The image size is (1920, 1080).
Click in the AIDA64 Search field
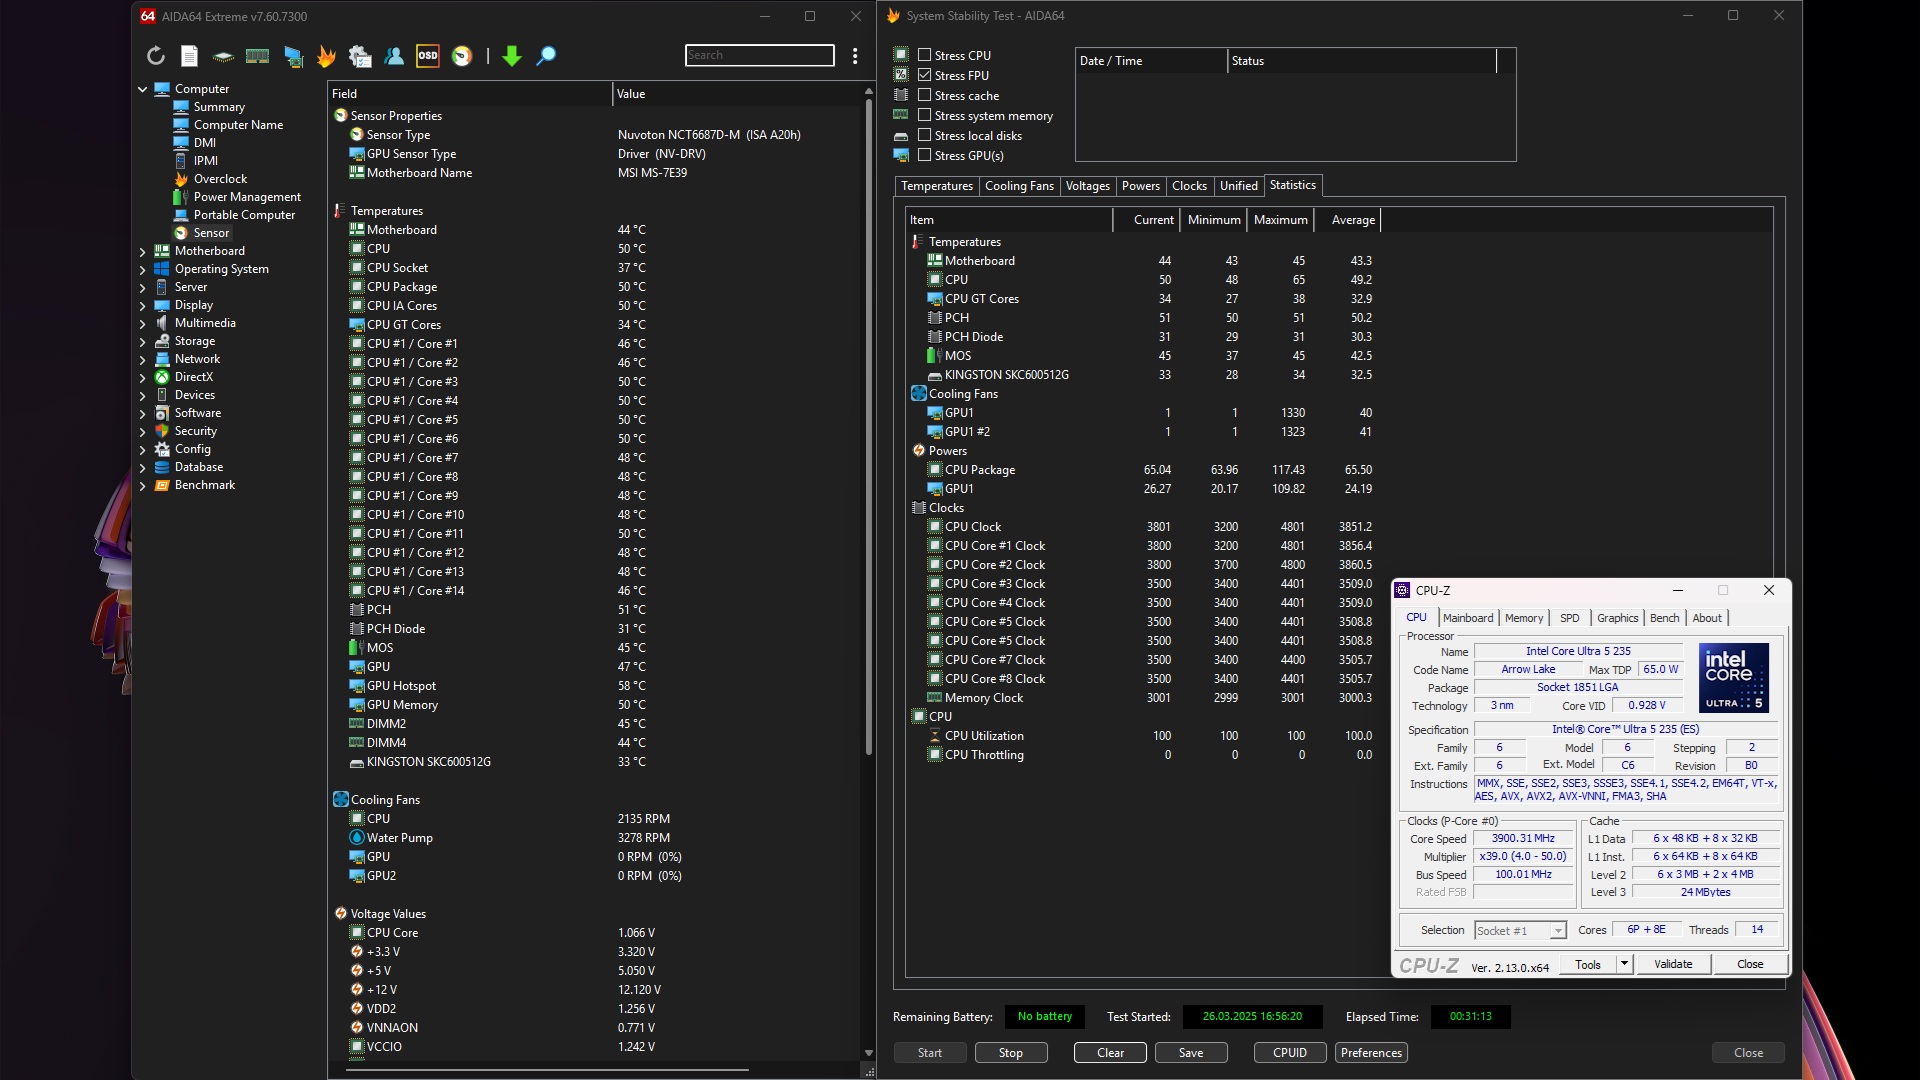(760, 55)
